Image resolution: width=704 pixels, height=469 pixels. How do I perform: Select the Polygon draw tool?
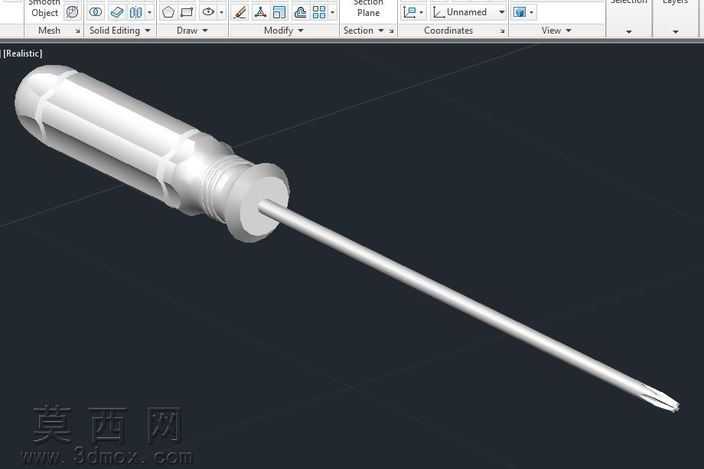pos(168,12)
